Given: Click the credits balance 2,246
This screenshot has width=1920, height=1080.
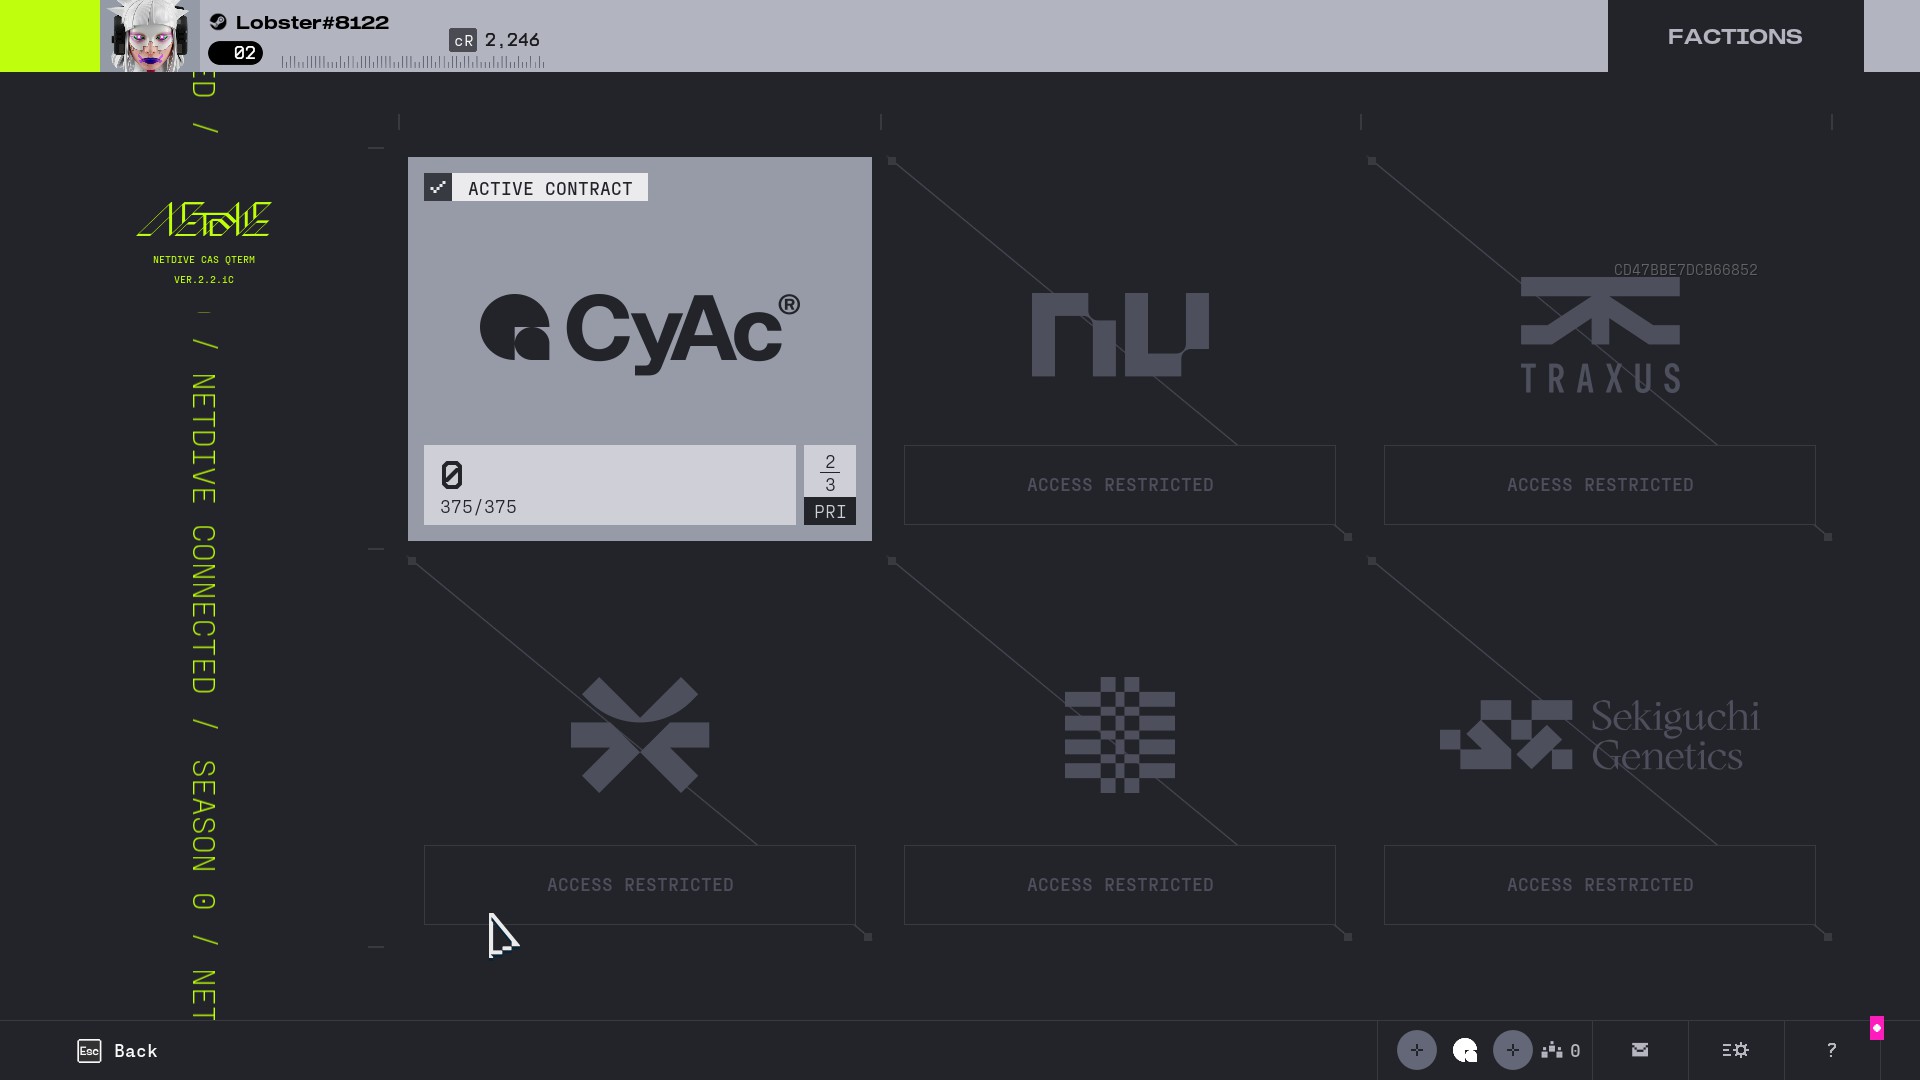Looking at the screenshot, I should (x=512, y=40).
